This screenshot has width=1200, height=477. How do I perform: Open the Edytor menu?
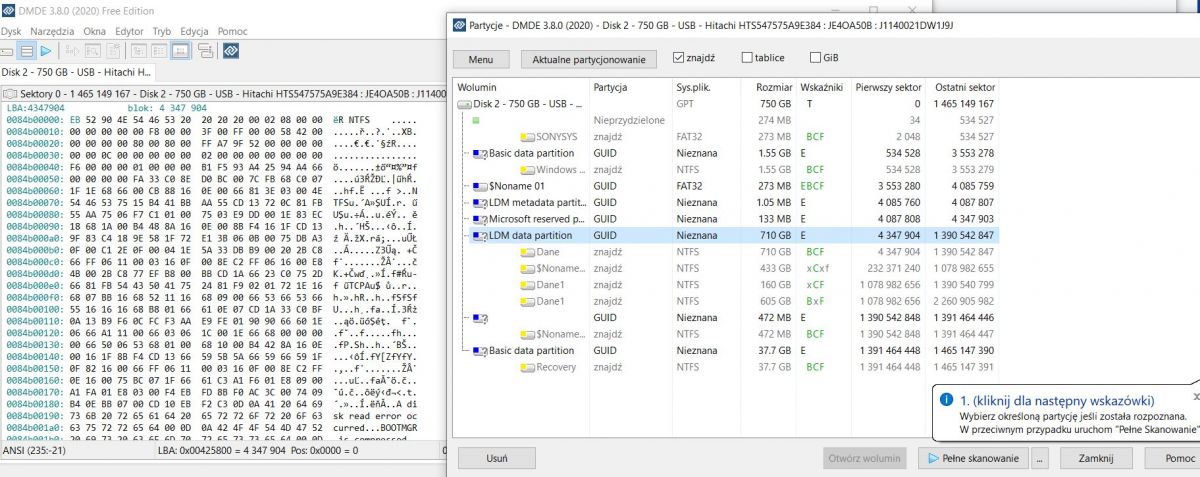click(x=130, y=32)
